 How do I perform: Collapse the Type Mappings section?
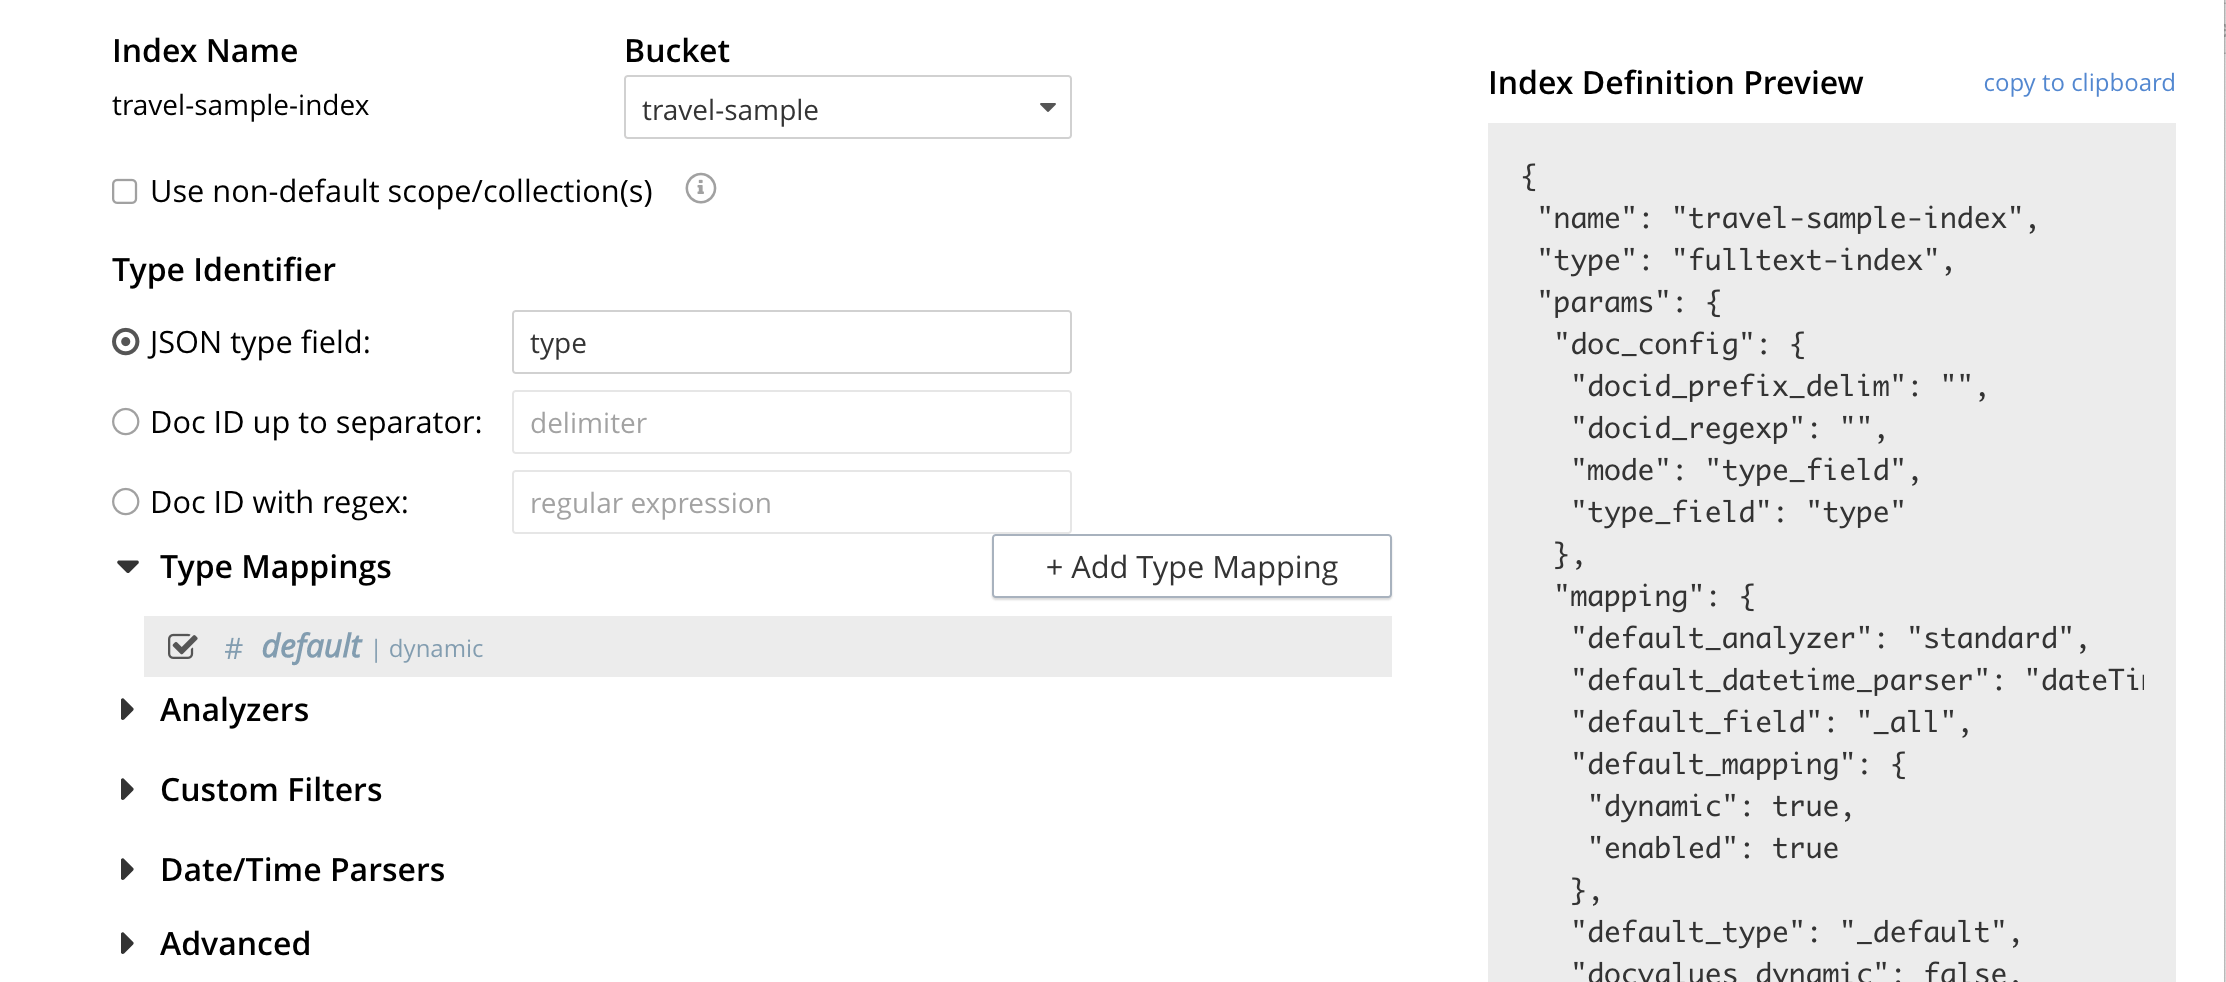click(128, 567)
